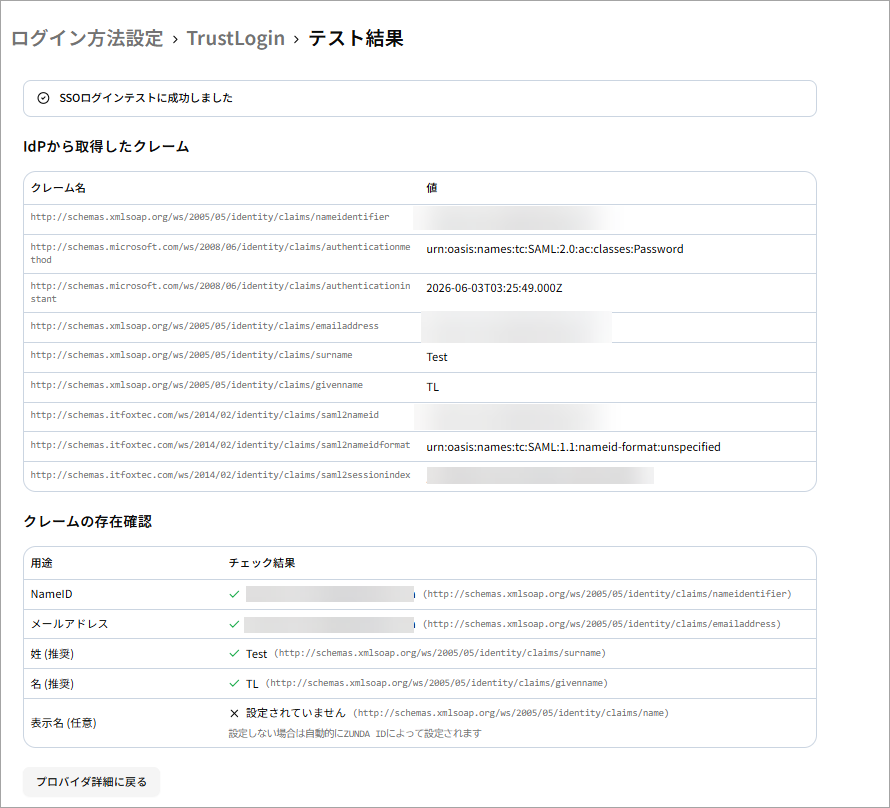Select the surname claim URL in claims table
The height and width of the screenshot is (808, 890).
tap(191, 355)
